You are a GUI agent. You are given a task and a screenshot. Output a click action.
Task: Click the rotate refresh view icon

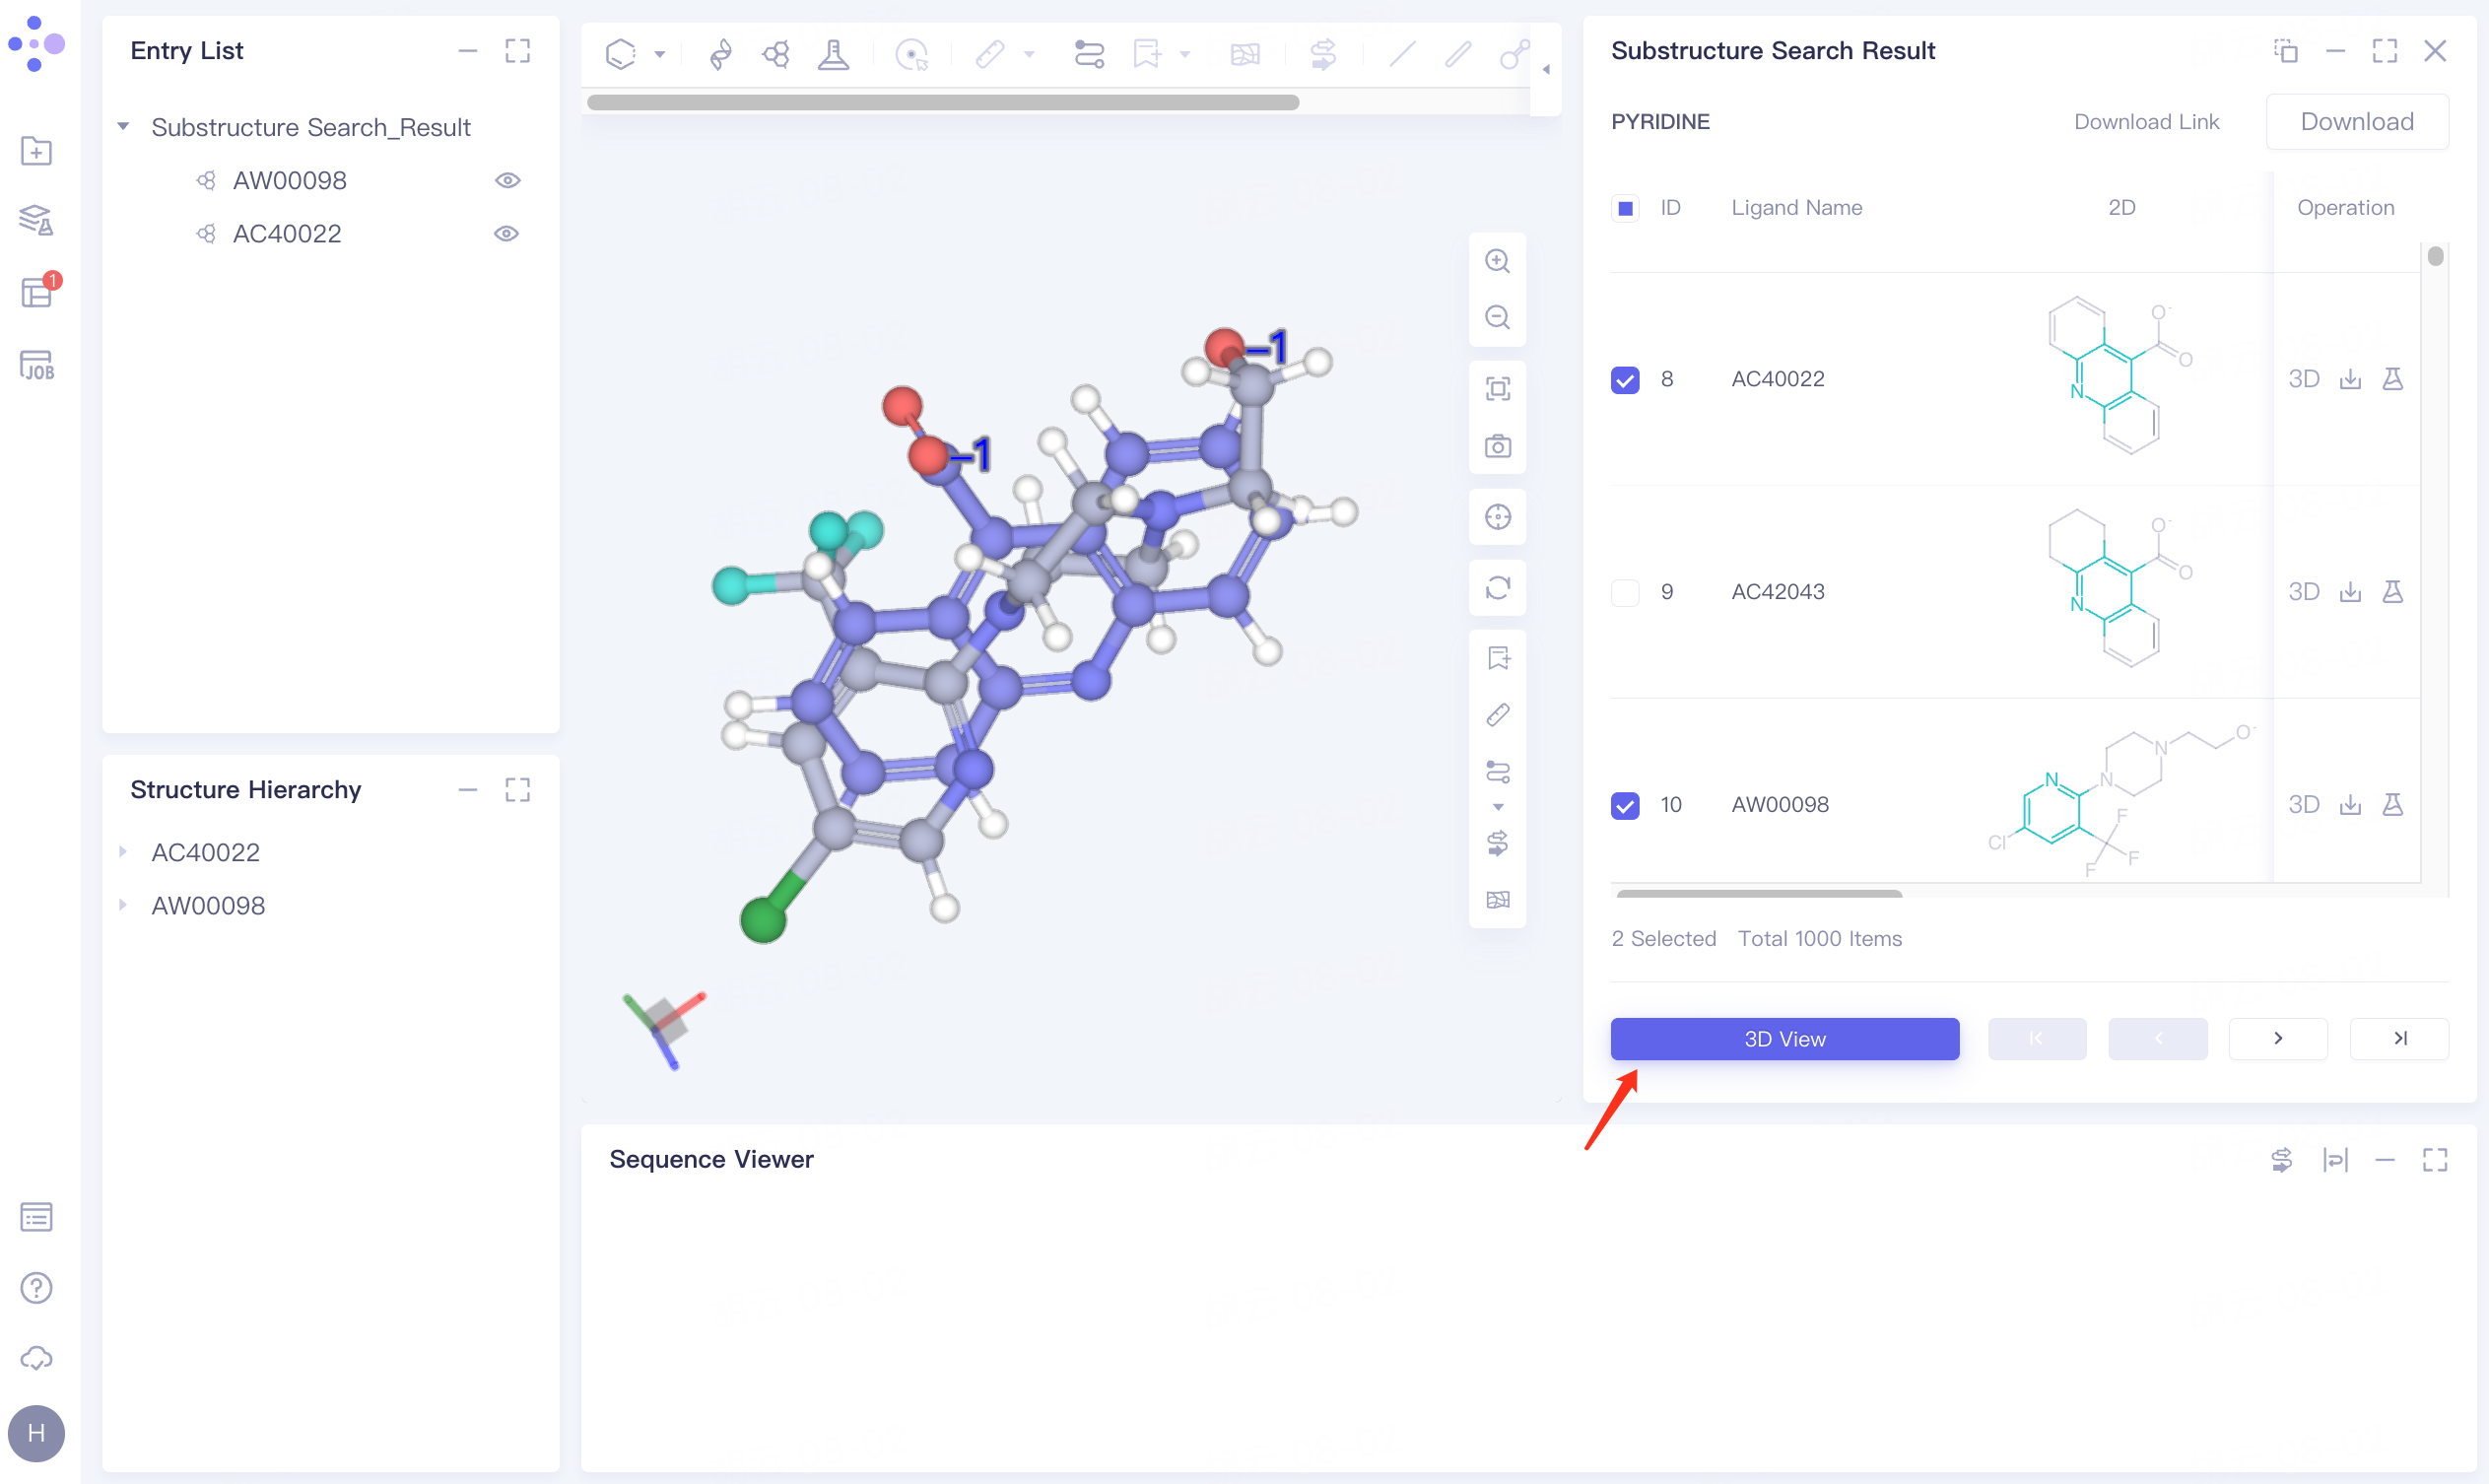[x=1497, y=587]
